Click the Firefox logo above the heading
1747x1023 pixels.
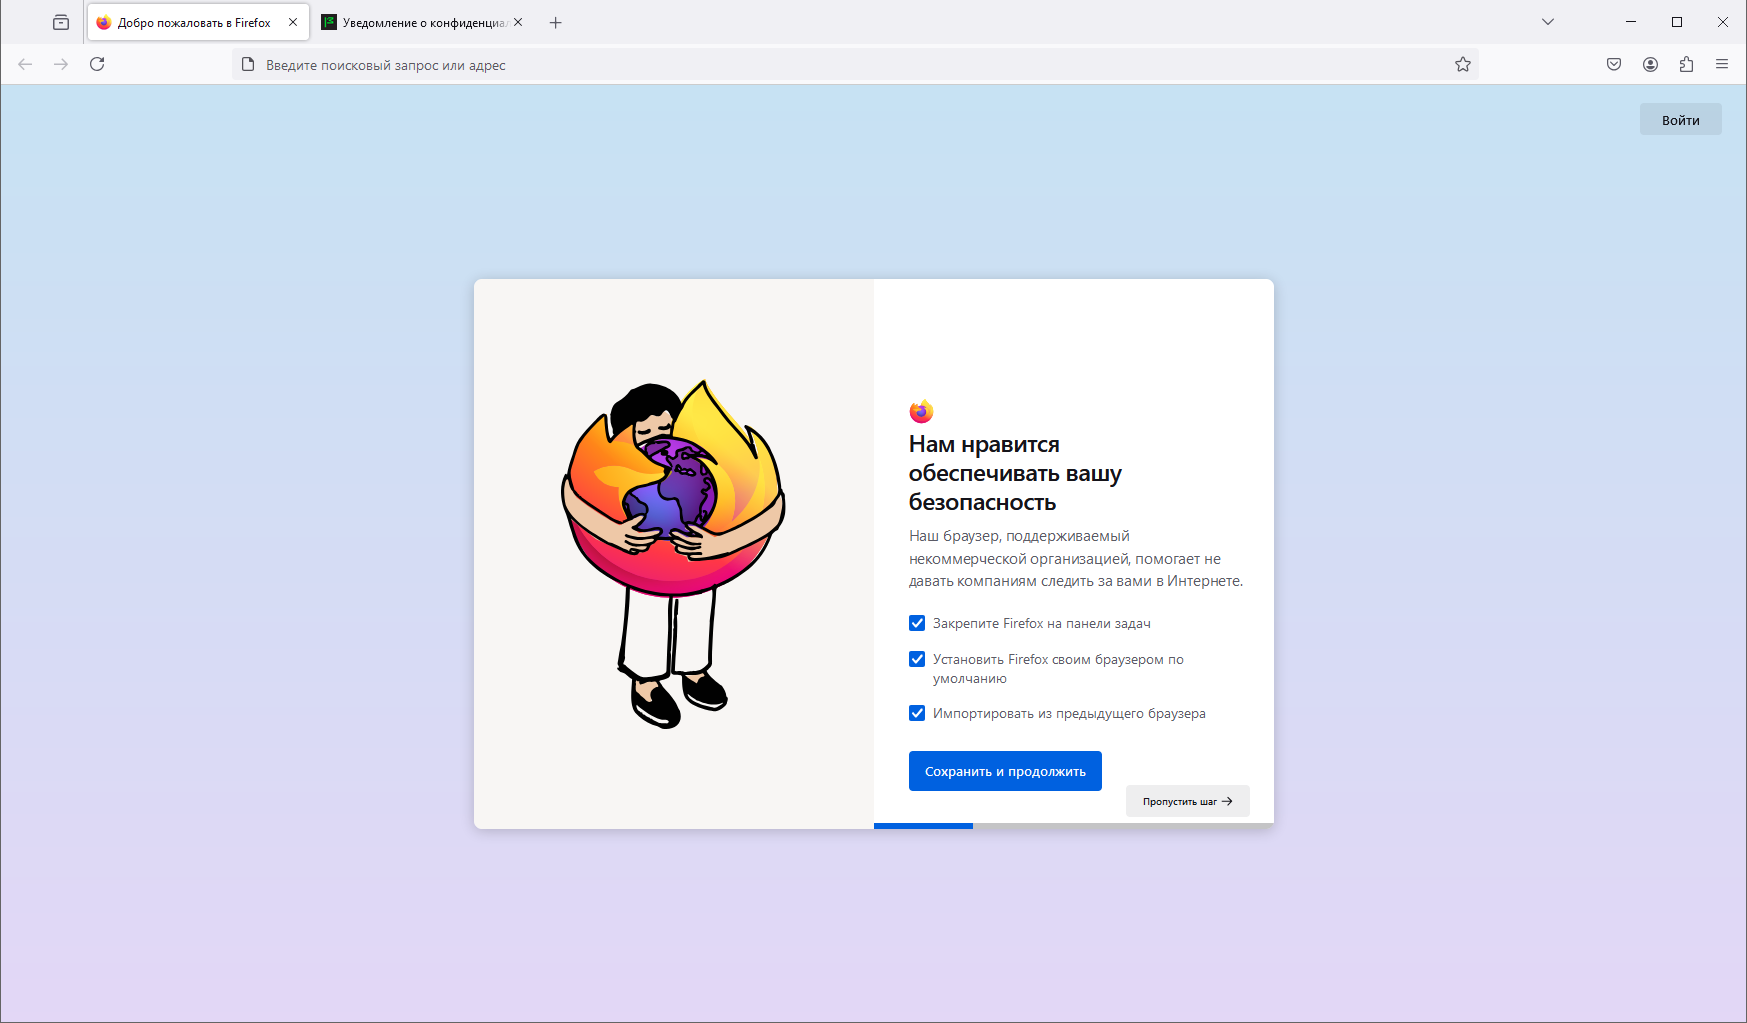tap(921, 411)
